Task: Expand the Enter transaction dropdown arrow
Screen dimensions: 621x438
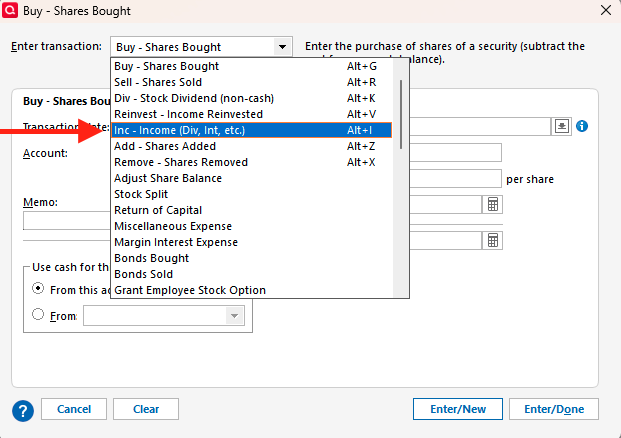Action: point(282,47)
